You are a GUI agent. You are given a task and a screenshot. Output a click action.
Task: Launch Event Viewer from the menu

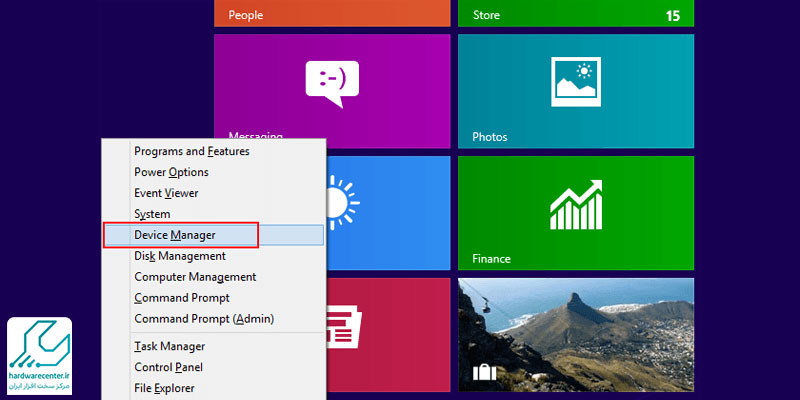[166, 193]
